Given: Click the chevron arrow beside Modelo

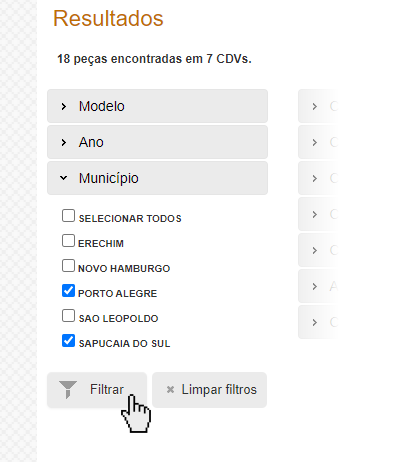Looking at the screenshot, I should pyautogui.click(x=64, y=106).
